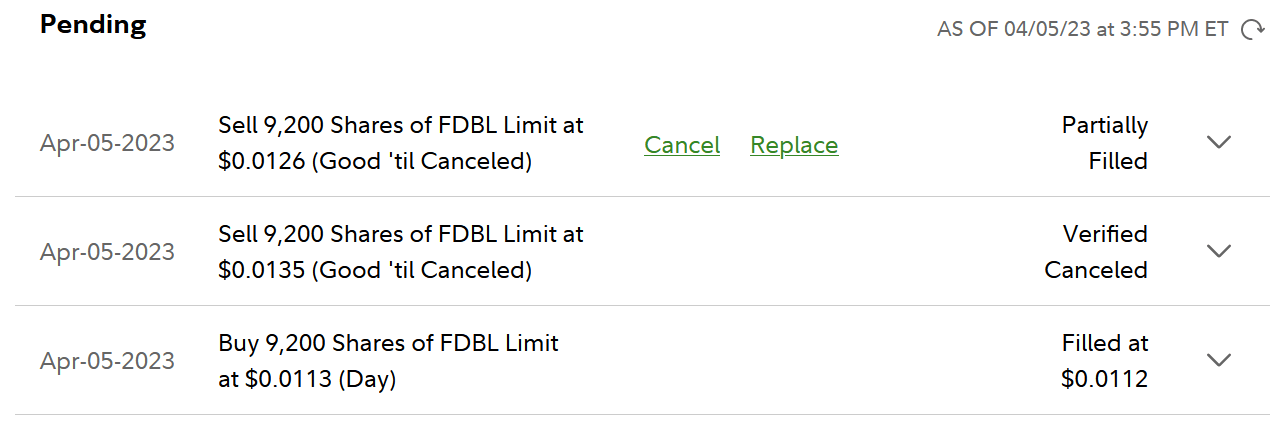Viewport: 1270px width, 433px height.
Task: Click the Filled at status label
Action: click(x=1104, y=343)
